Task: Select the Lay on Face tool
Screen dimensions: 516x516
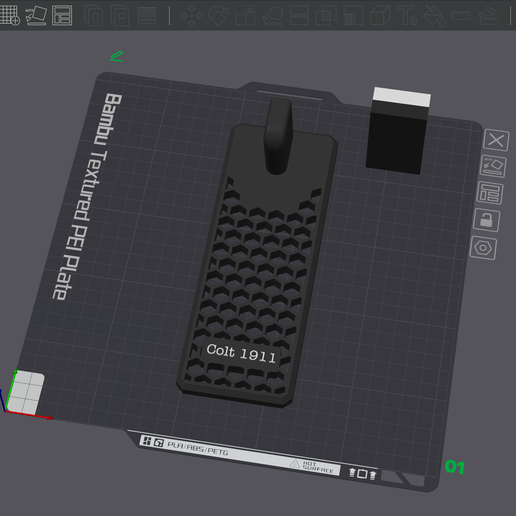Action: [x=273, y=16]
